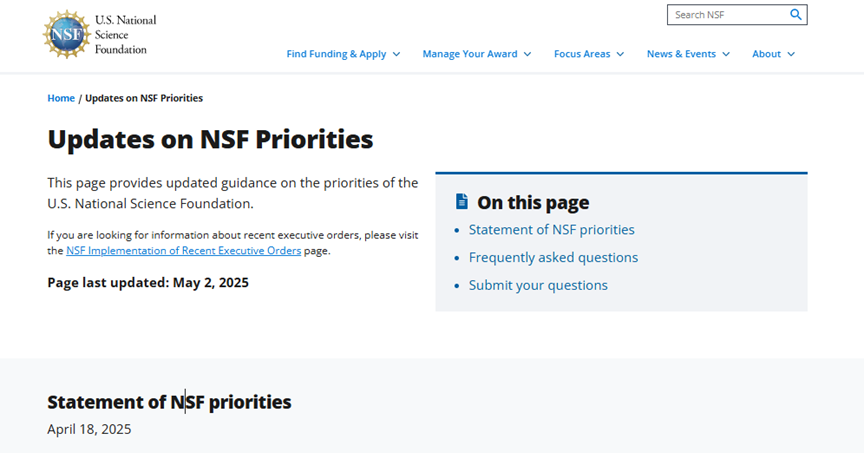Open the About menu
This screenshot has height=453, width=864.
(766, 54)
